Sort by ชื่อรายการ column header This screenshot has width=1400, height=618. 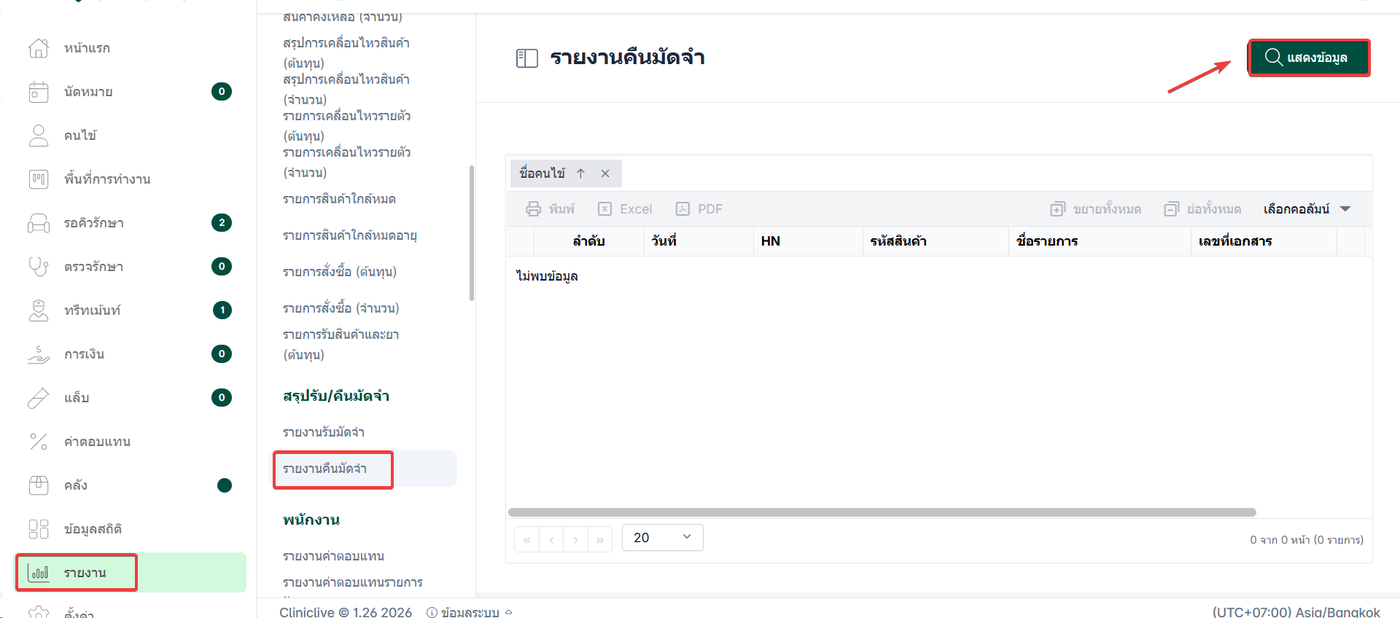point(1099,241)
